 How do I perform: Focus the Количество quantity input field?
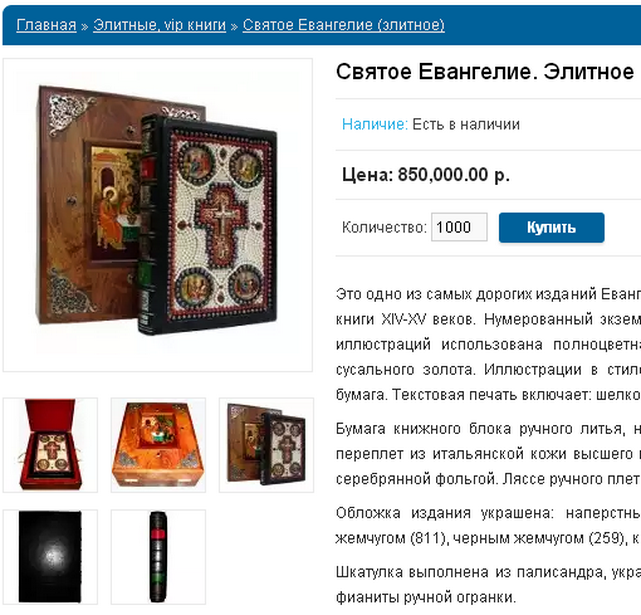(459, 227)
